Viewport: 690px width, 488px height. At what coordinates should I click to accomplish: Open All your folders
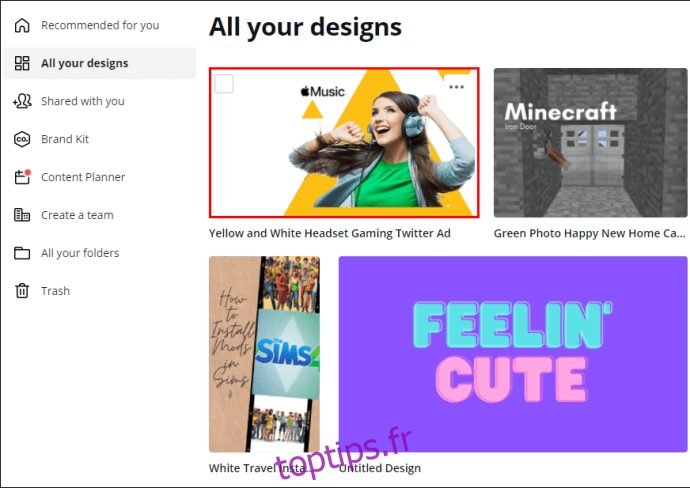point(80,253)
